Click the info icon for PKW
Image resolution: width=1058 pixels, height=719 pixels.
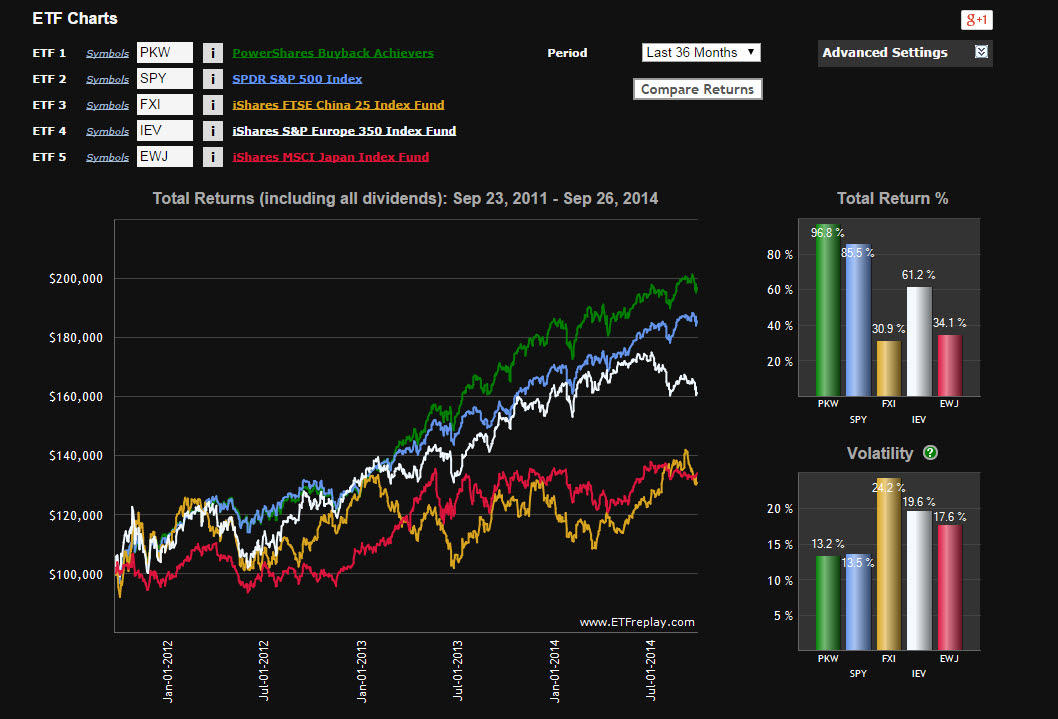click(x=212, y=53)
